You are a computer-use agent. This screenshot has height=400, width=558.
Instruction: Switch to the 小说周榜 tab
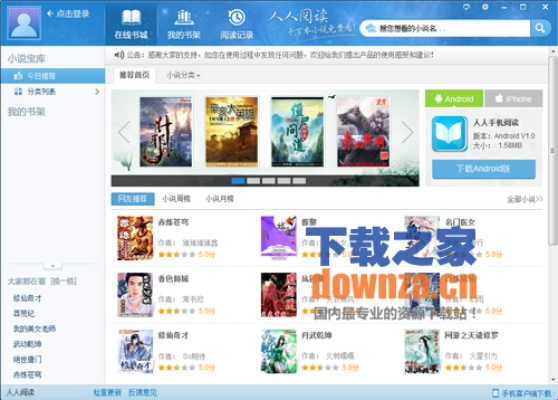tap(176, 199)
